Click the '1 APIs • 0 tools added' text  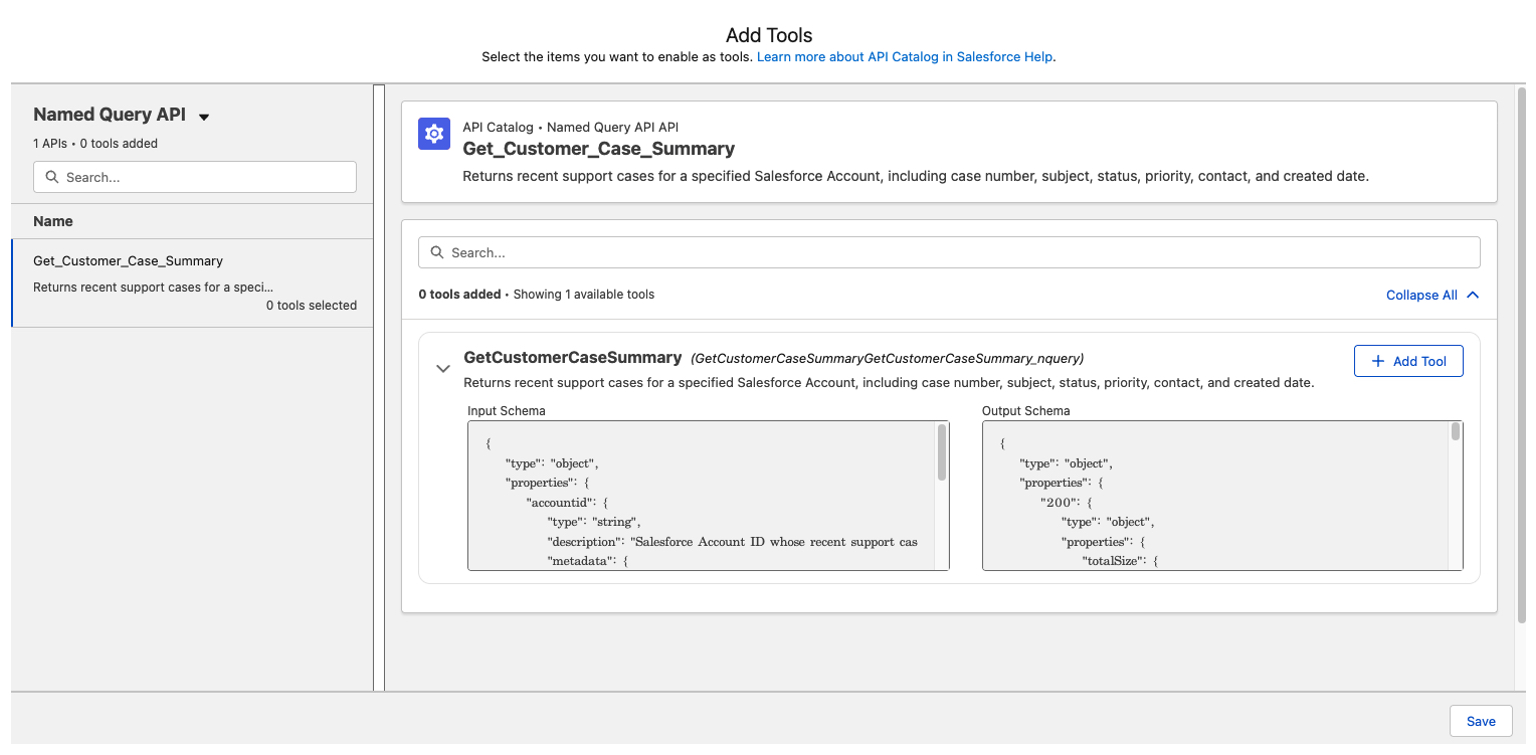95,143
